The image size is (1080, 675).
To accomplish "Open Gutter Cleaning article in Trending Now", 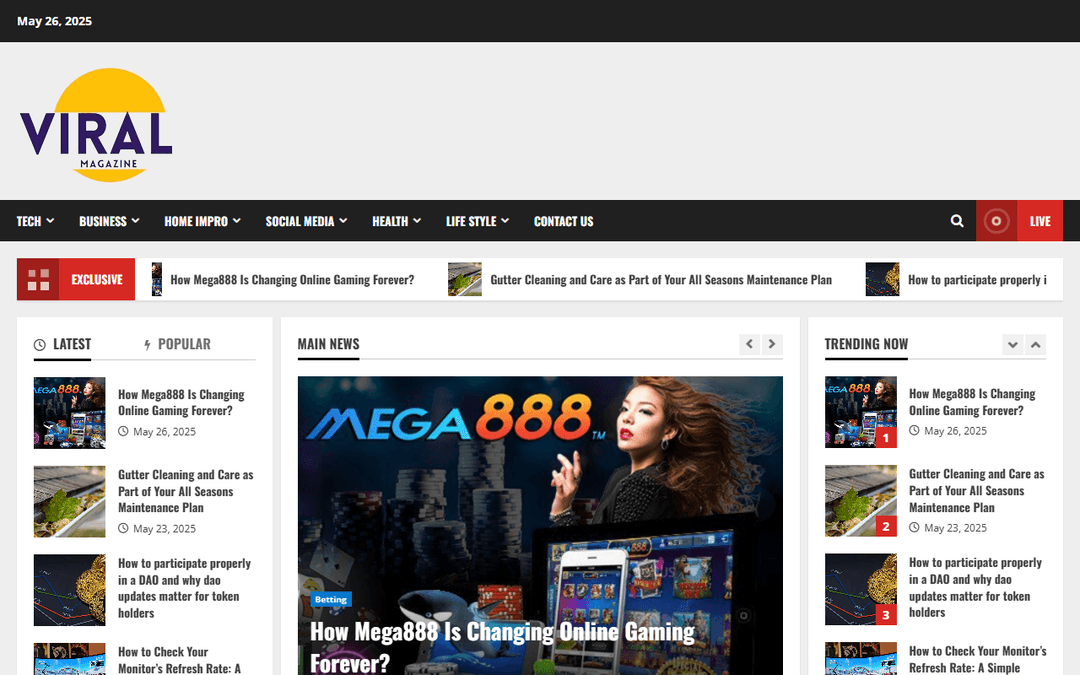I will click(x=976, y=490).
